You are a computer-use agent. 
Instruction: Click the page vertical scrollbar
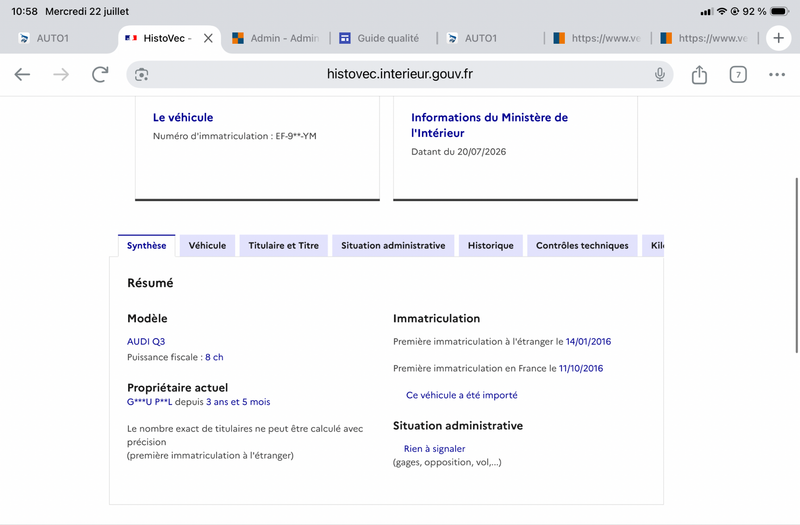(x=796, y=265)
